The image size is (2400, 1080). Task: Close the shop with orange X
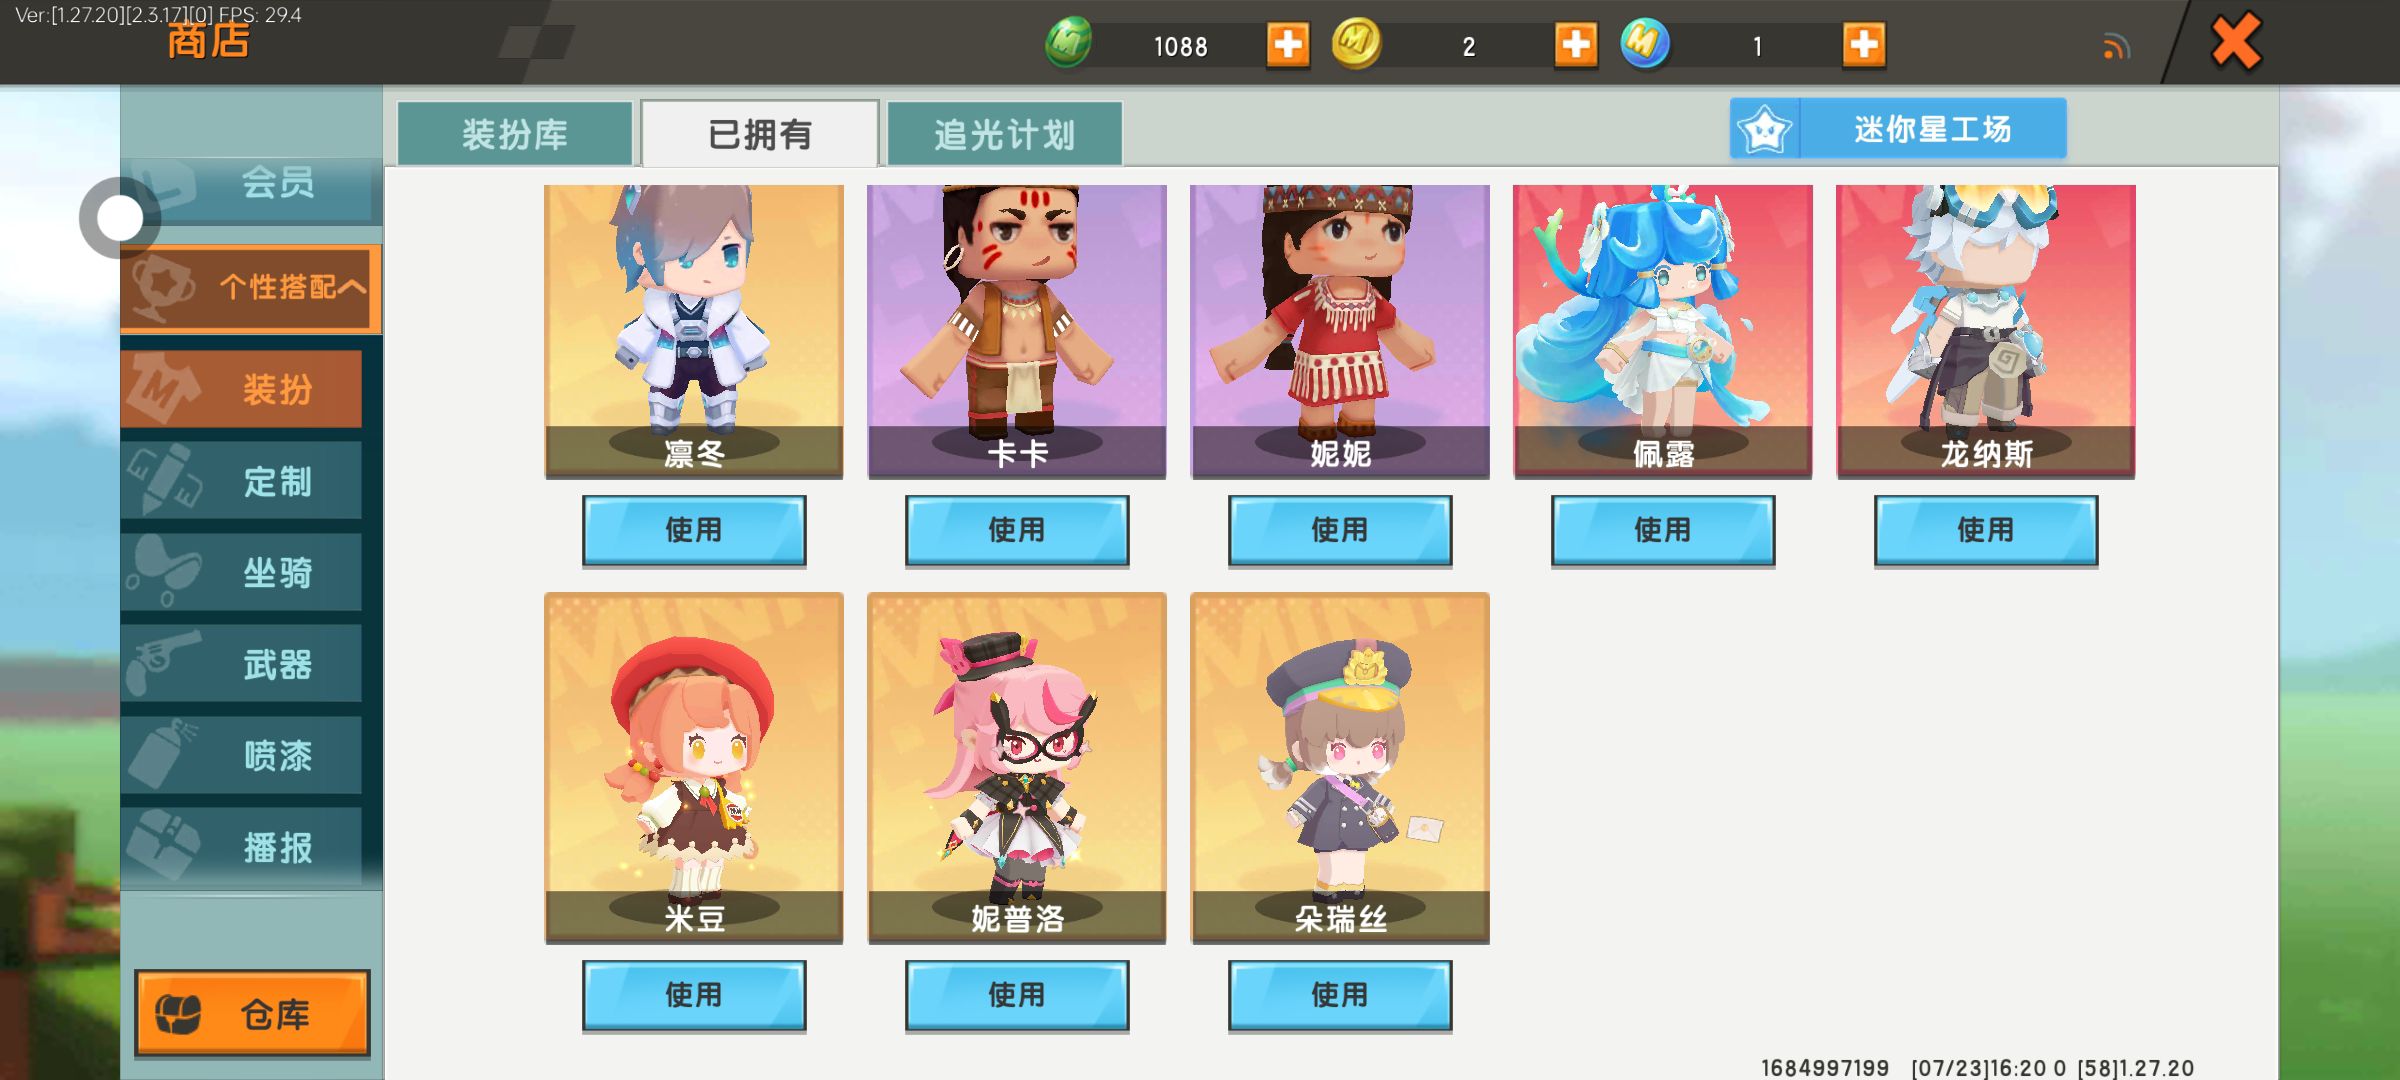(2236, 42)
